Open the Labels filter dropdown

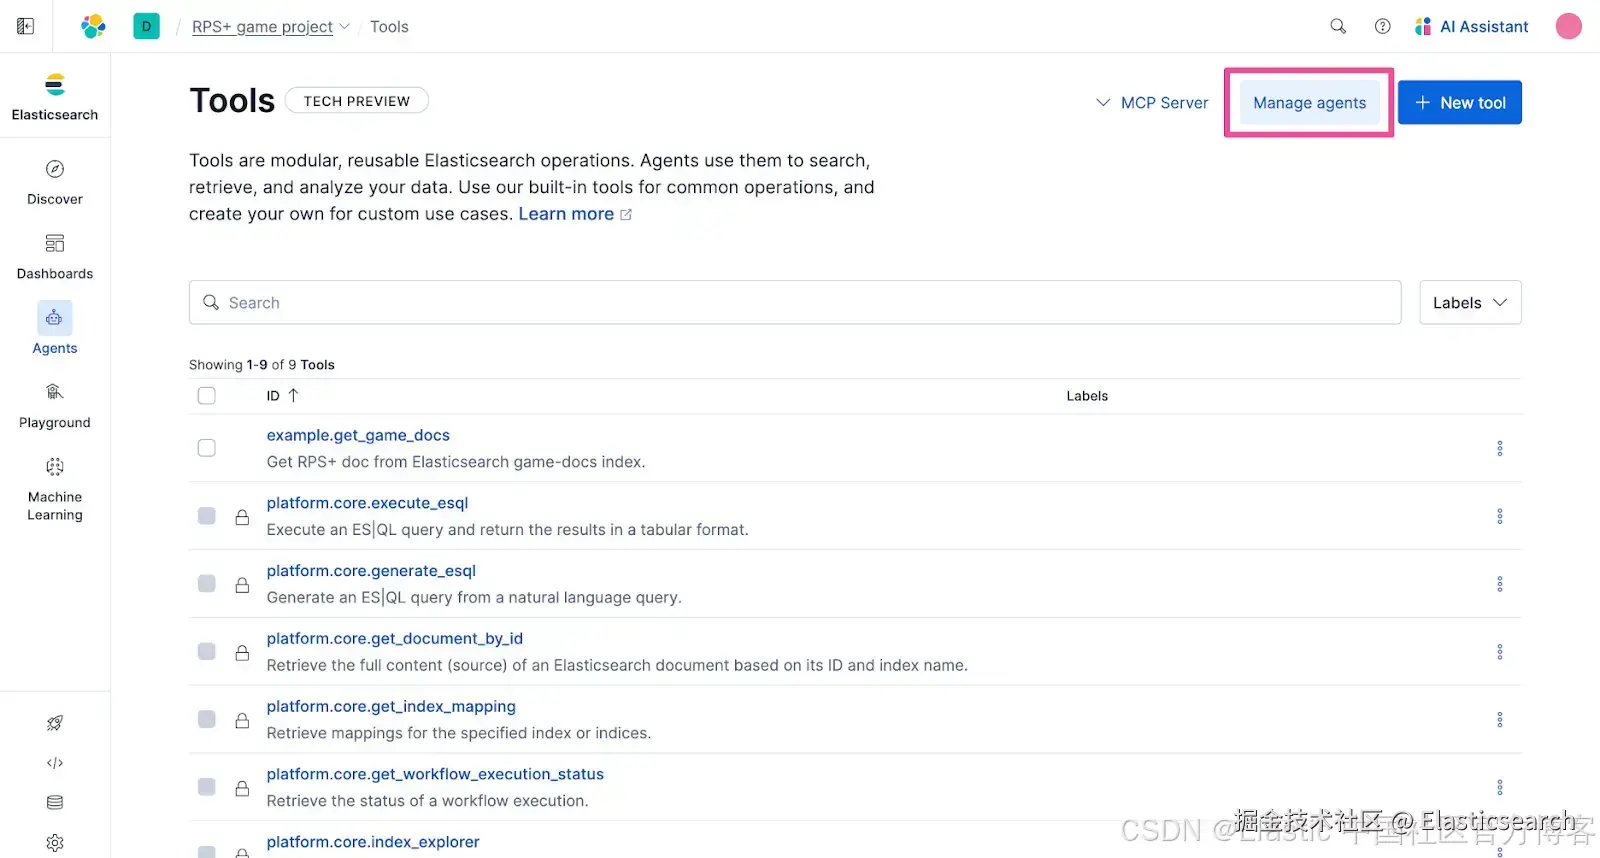click(1470, 303)
